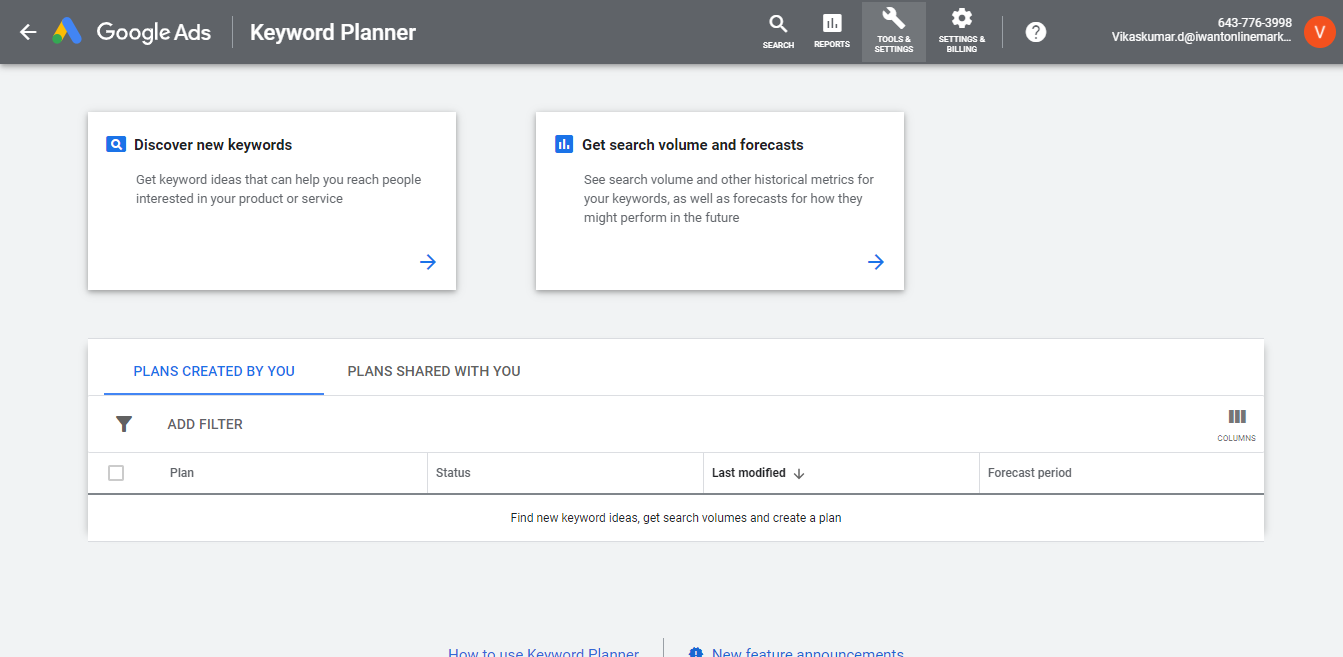
Task: Click the empty plans message text
Action: [676, 518]
